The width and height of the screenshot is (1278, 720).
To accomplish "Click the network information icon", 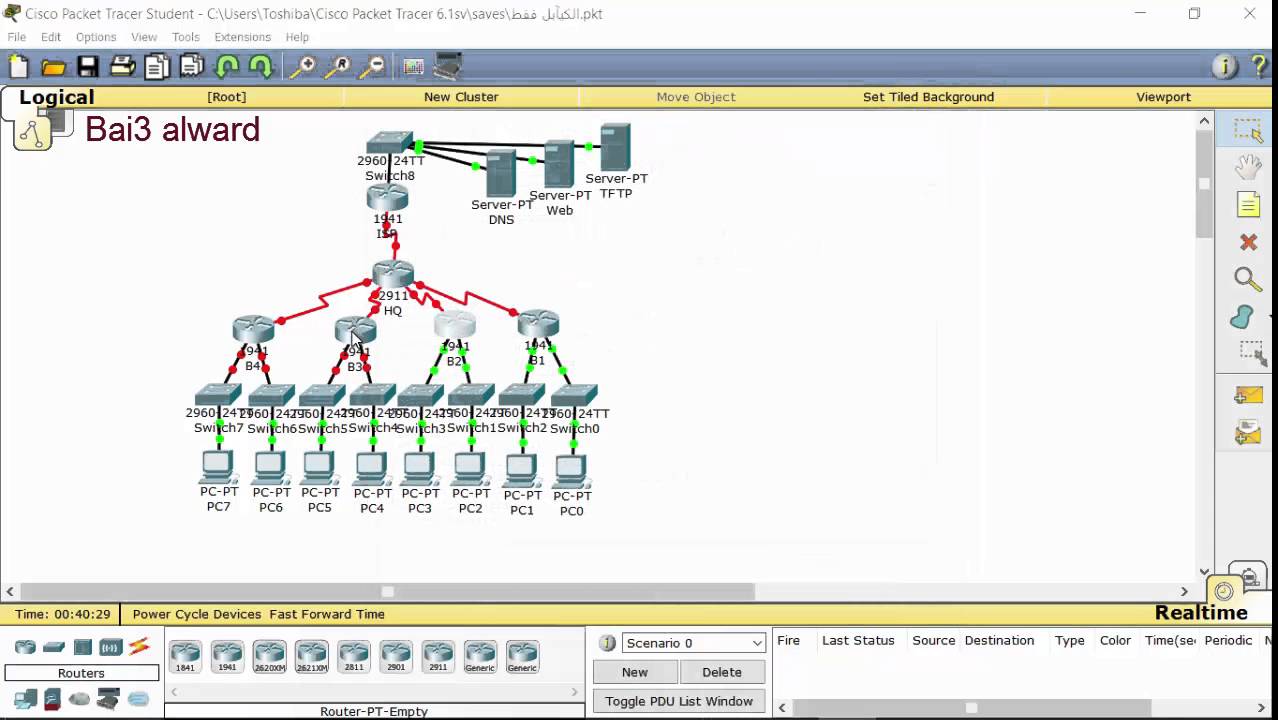I will click(x=1224, y=67).
